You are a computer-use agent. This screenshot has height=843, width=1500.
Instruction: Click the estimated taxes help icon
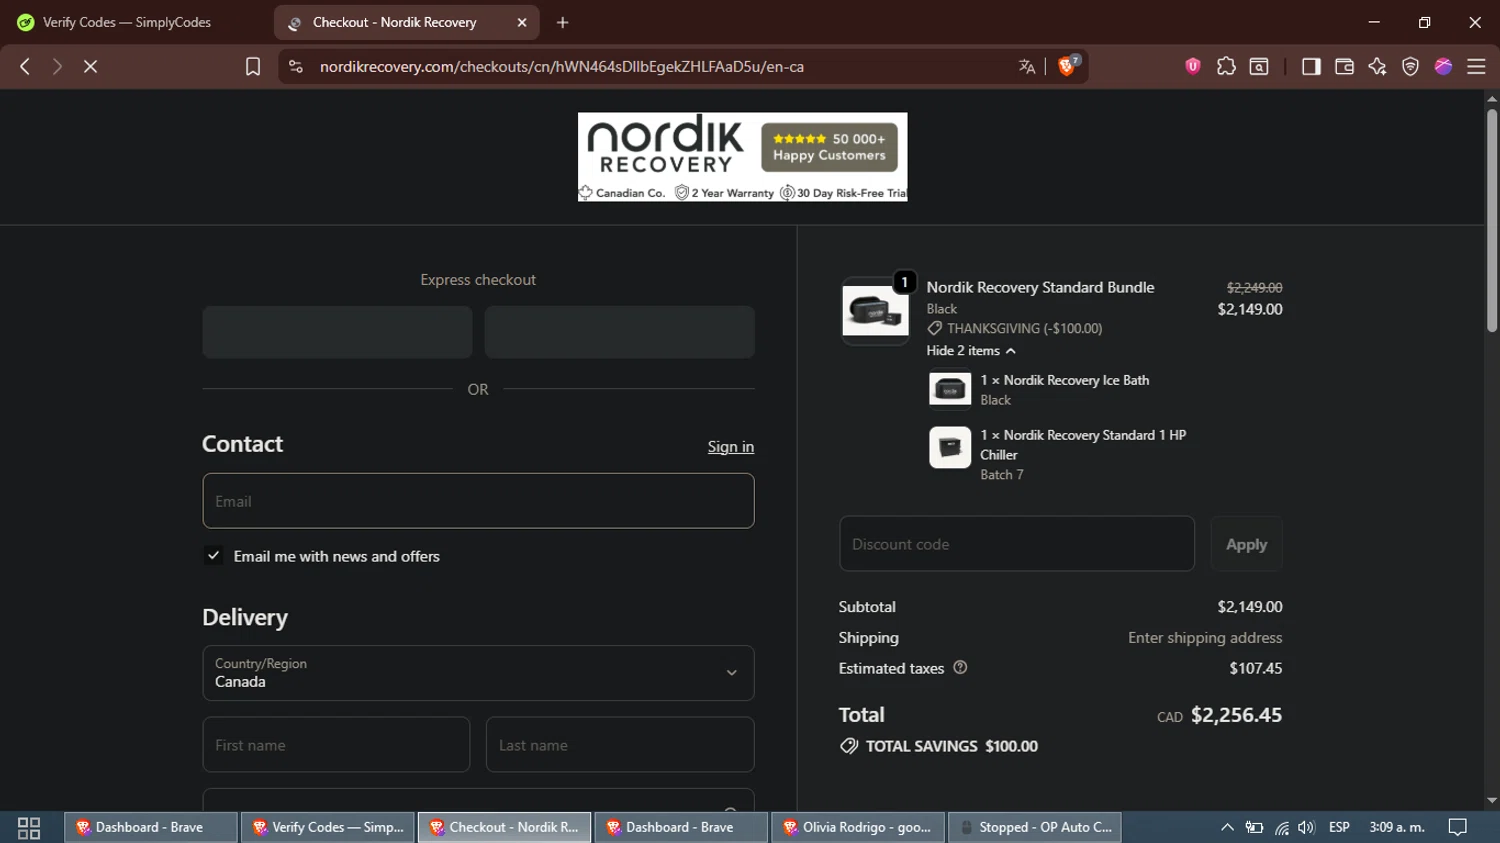click(960, 668)
